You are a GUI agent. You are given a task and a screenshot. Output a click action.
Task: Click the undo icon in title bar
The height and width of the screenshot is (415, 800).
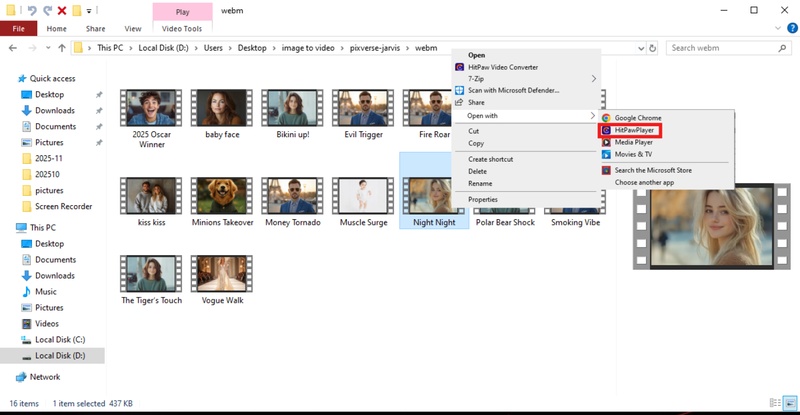coord(30,9)
